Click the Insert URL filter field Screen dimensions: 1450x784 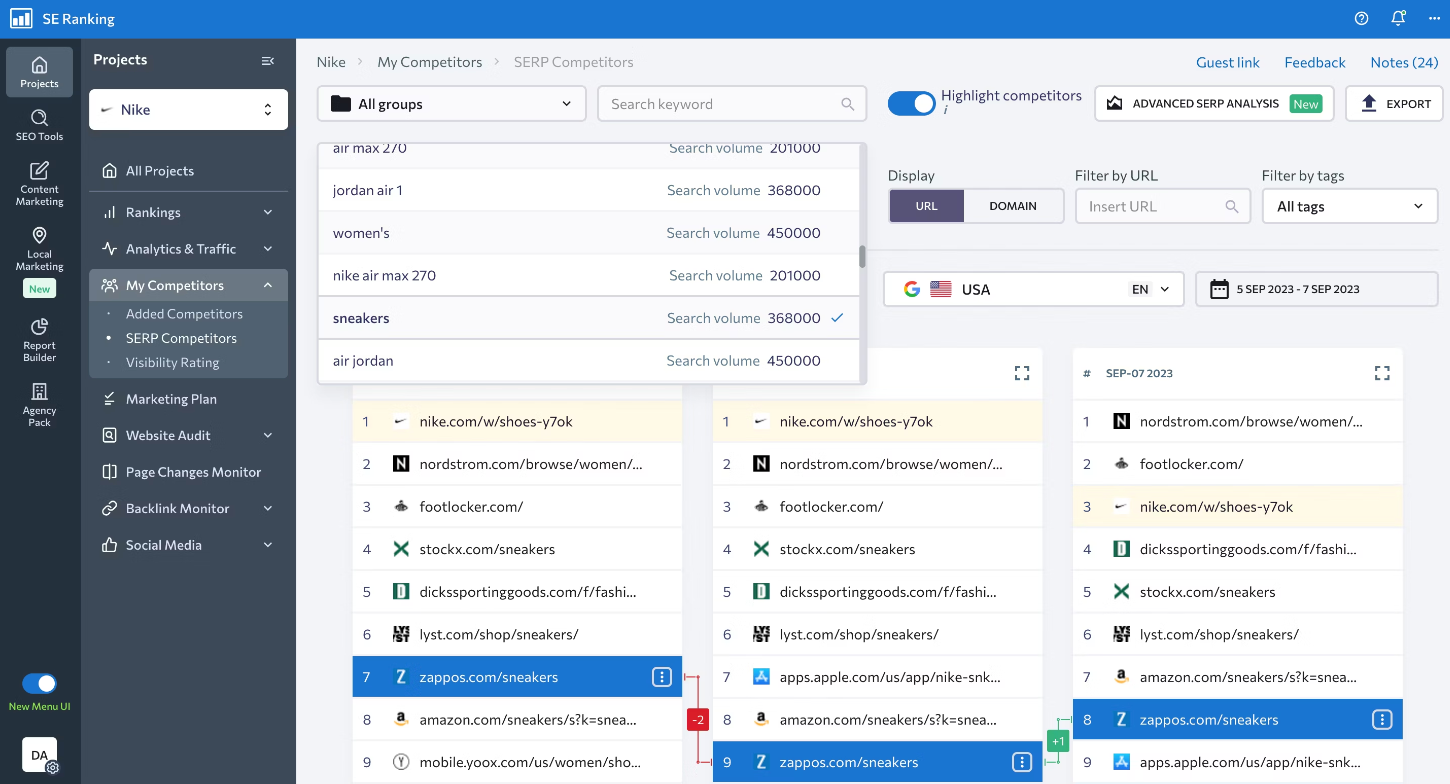coord(1163,206)
